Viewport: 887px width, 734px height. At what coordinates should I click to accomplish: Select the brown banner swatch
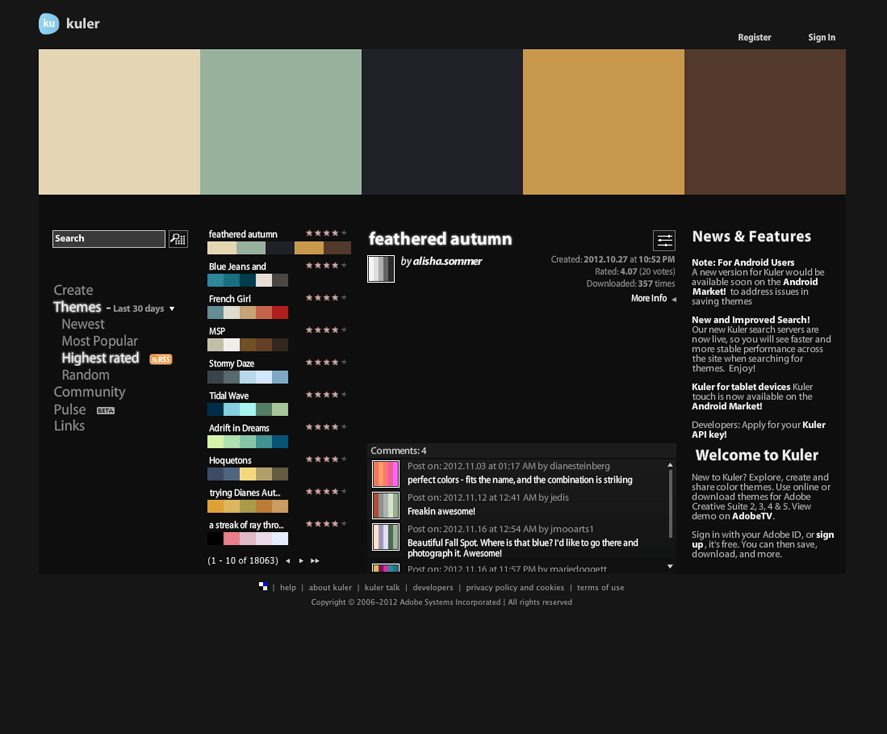765,122
